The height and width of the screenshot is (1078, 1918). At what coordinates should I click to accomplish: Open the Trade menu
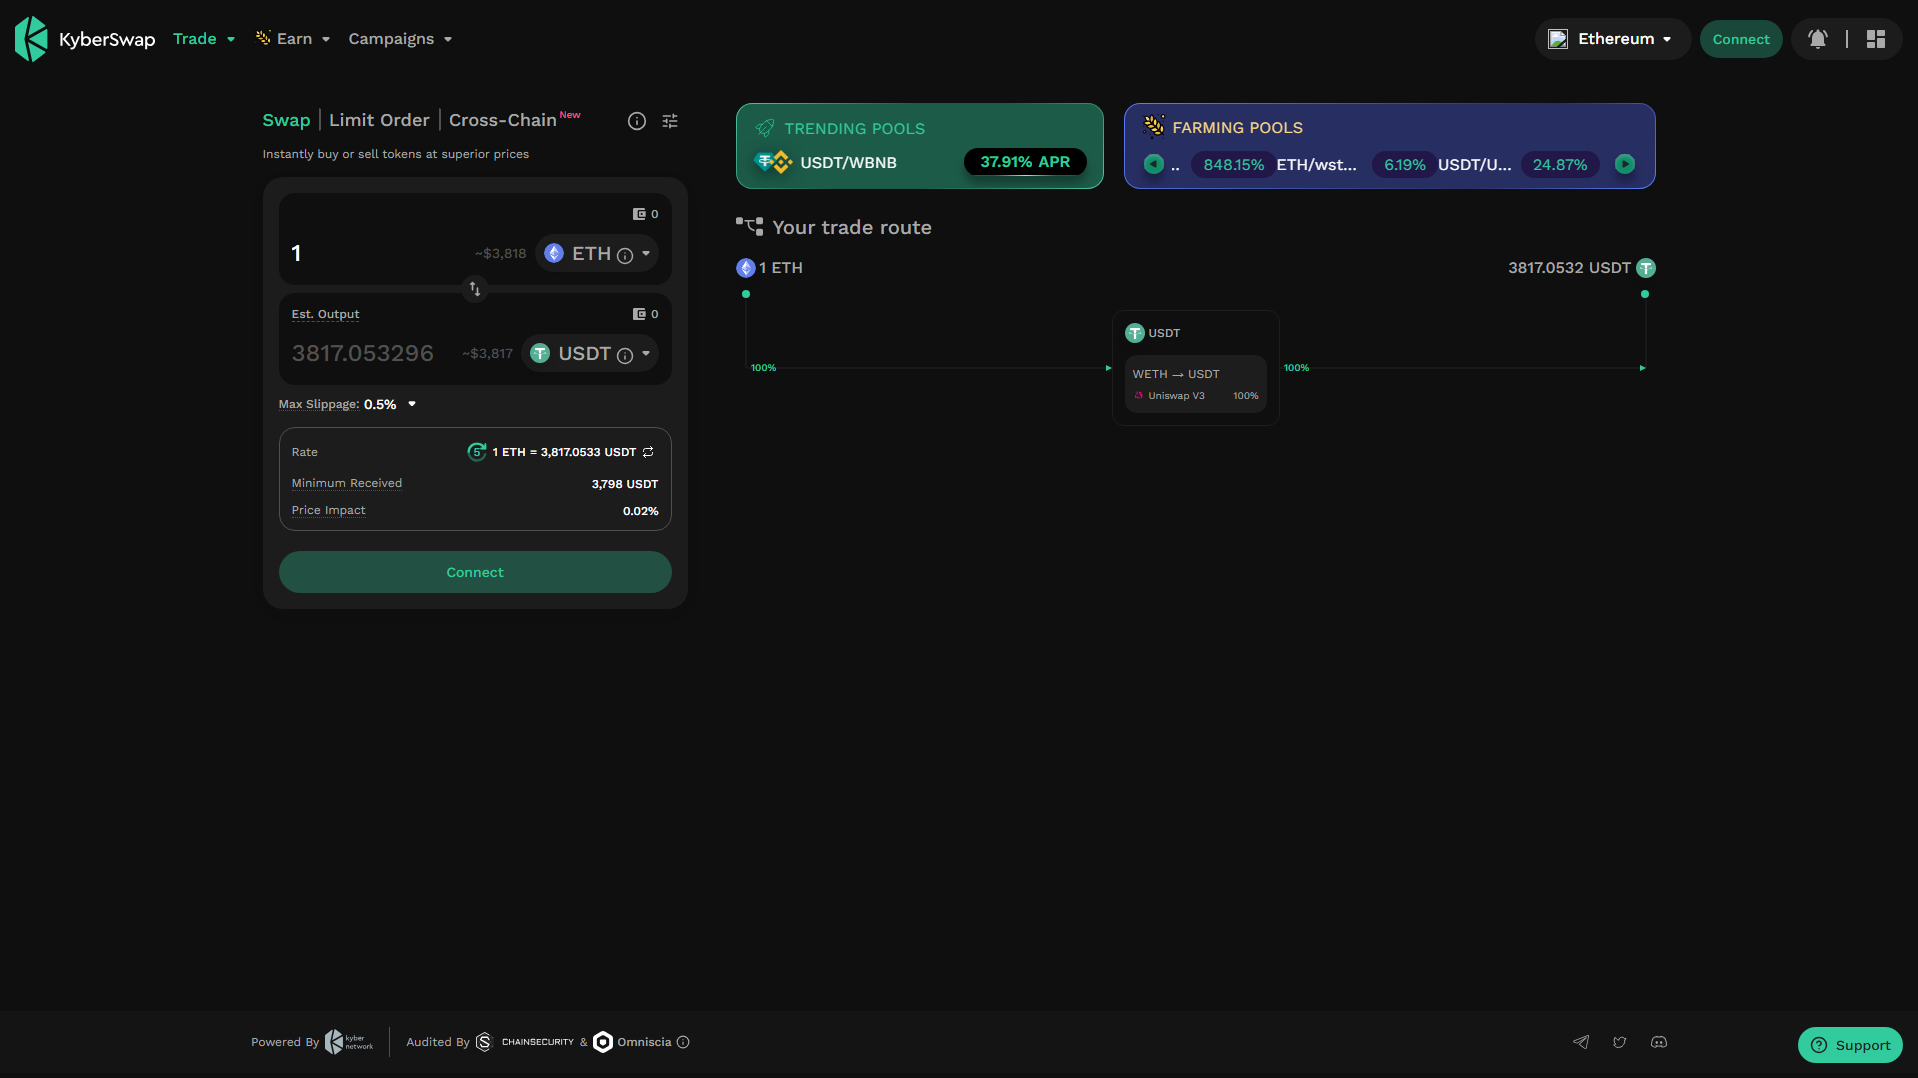click(x=204, y=39)
